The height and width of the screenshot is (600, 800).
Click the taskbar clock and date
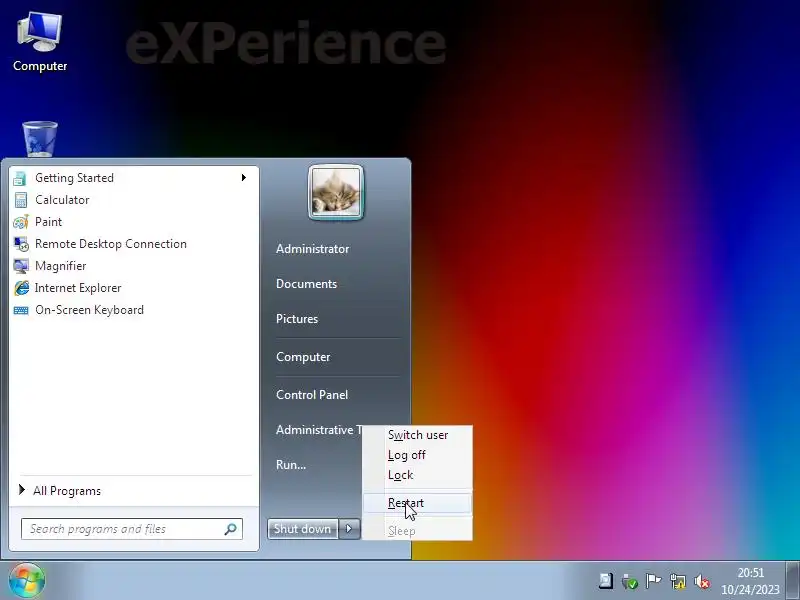[750, 581]
